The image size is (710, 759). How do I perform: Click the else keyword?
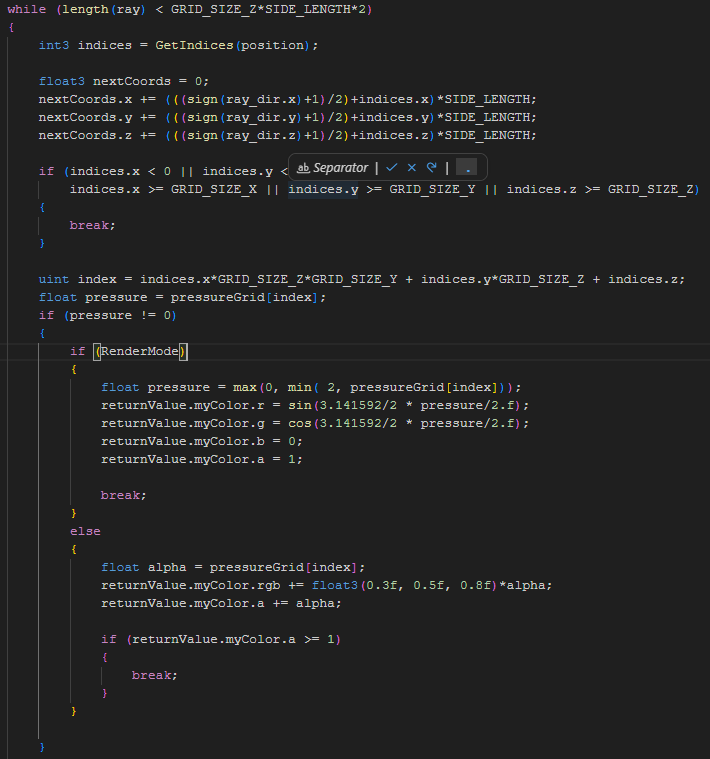coord(85,531)
